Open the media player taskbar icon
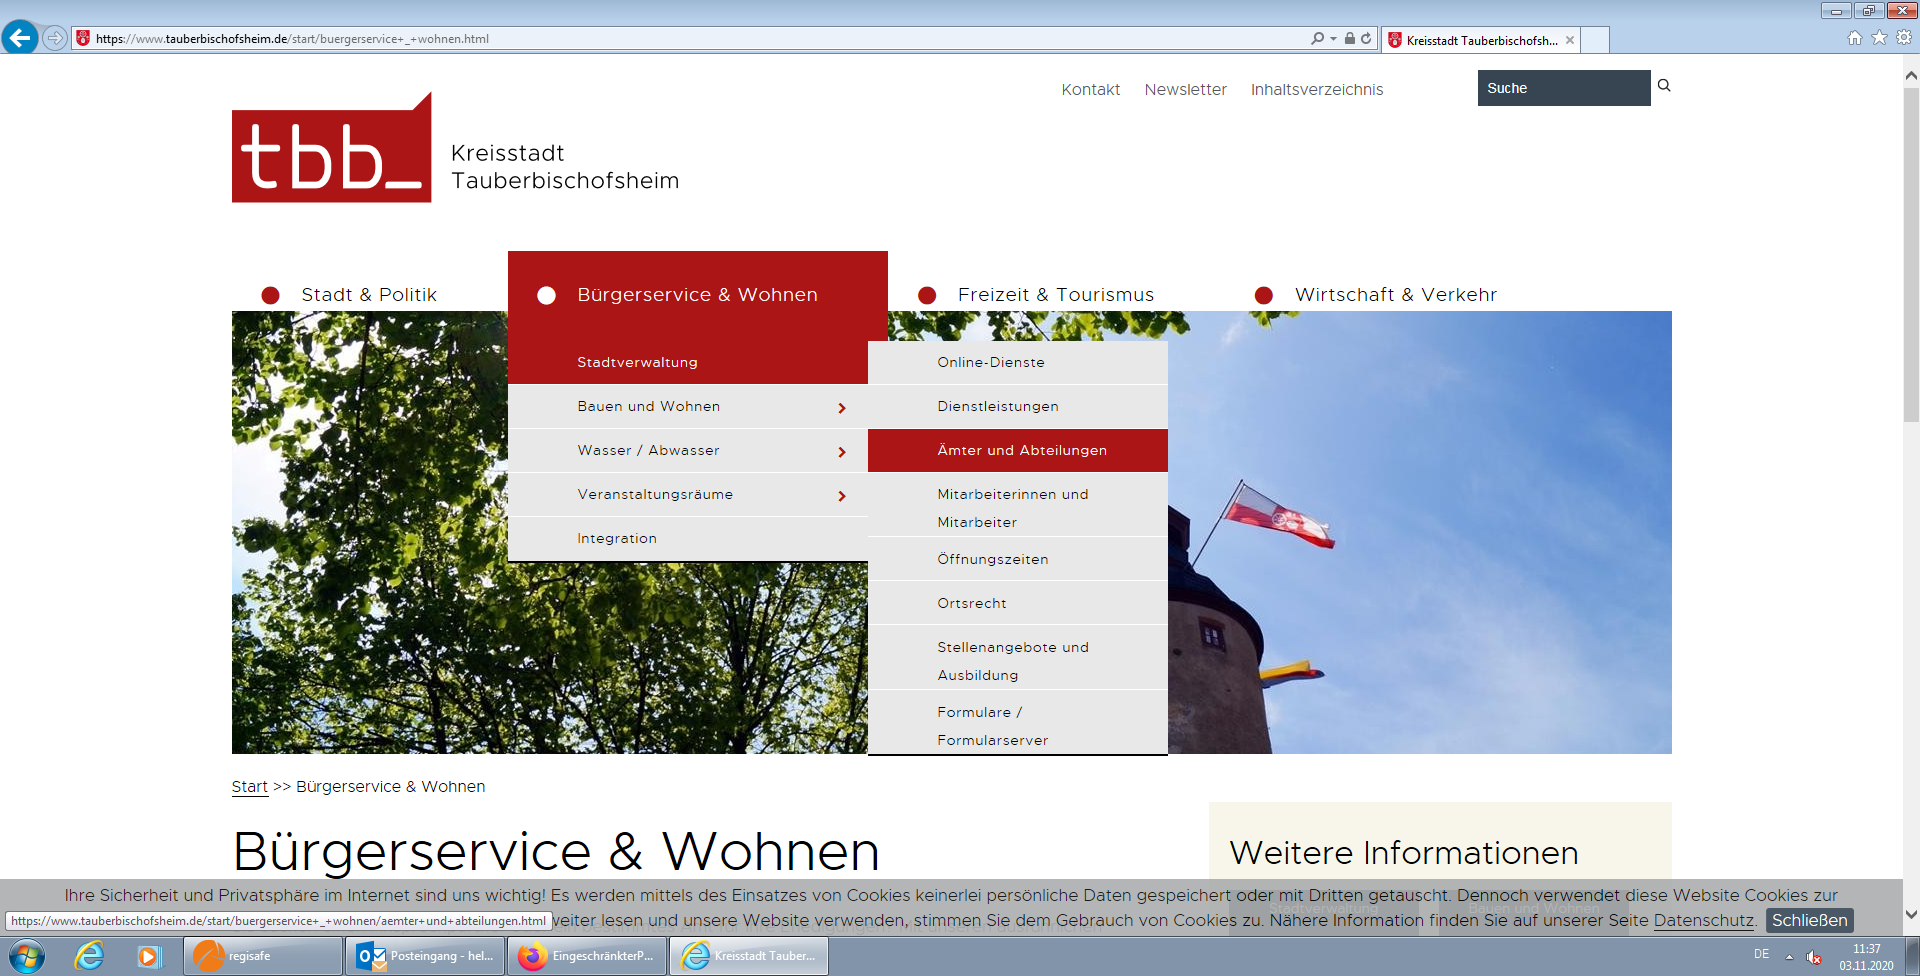The width and height of the screenshot is (1920, 976). [x=149, y=956]
